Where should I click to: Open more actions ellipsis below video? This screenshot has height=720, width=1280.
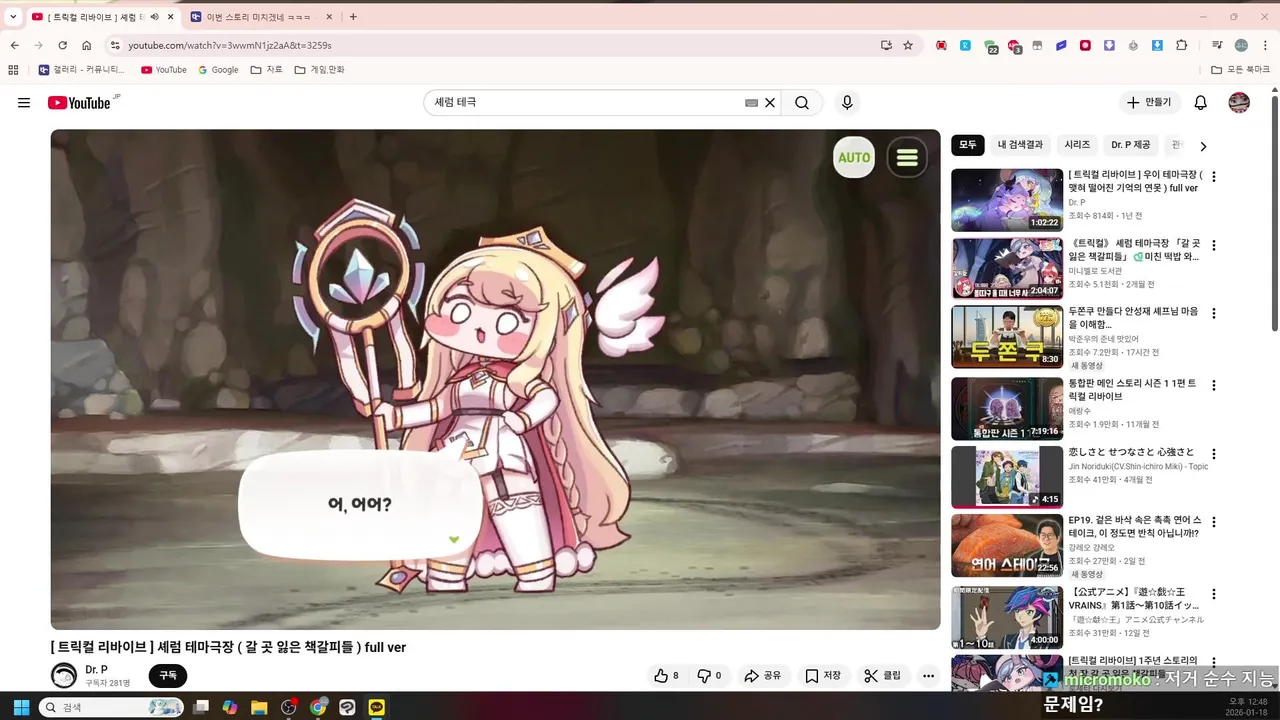pos(929,676)
